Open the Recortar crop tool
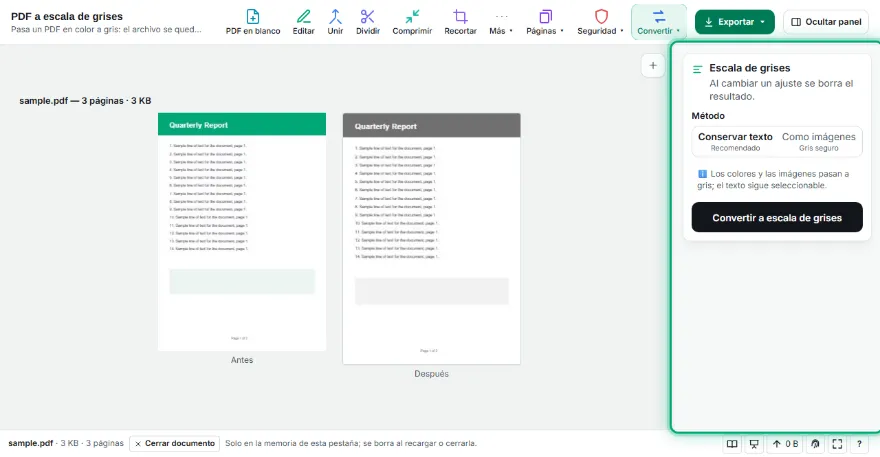Image resolution: width=880 pixels, height=457 pixels. 460,22
